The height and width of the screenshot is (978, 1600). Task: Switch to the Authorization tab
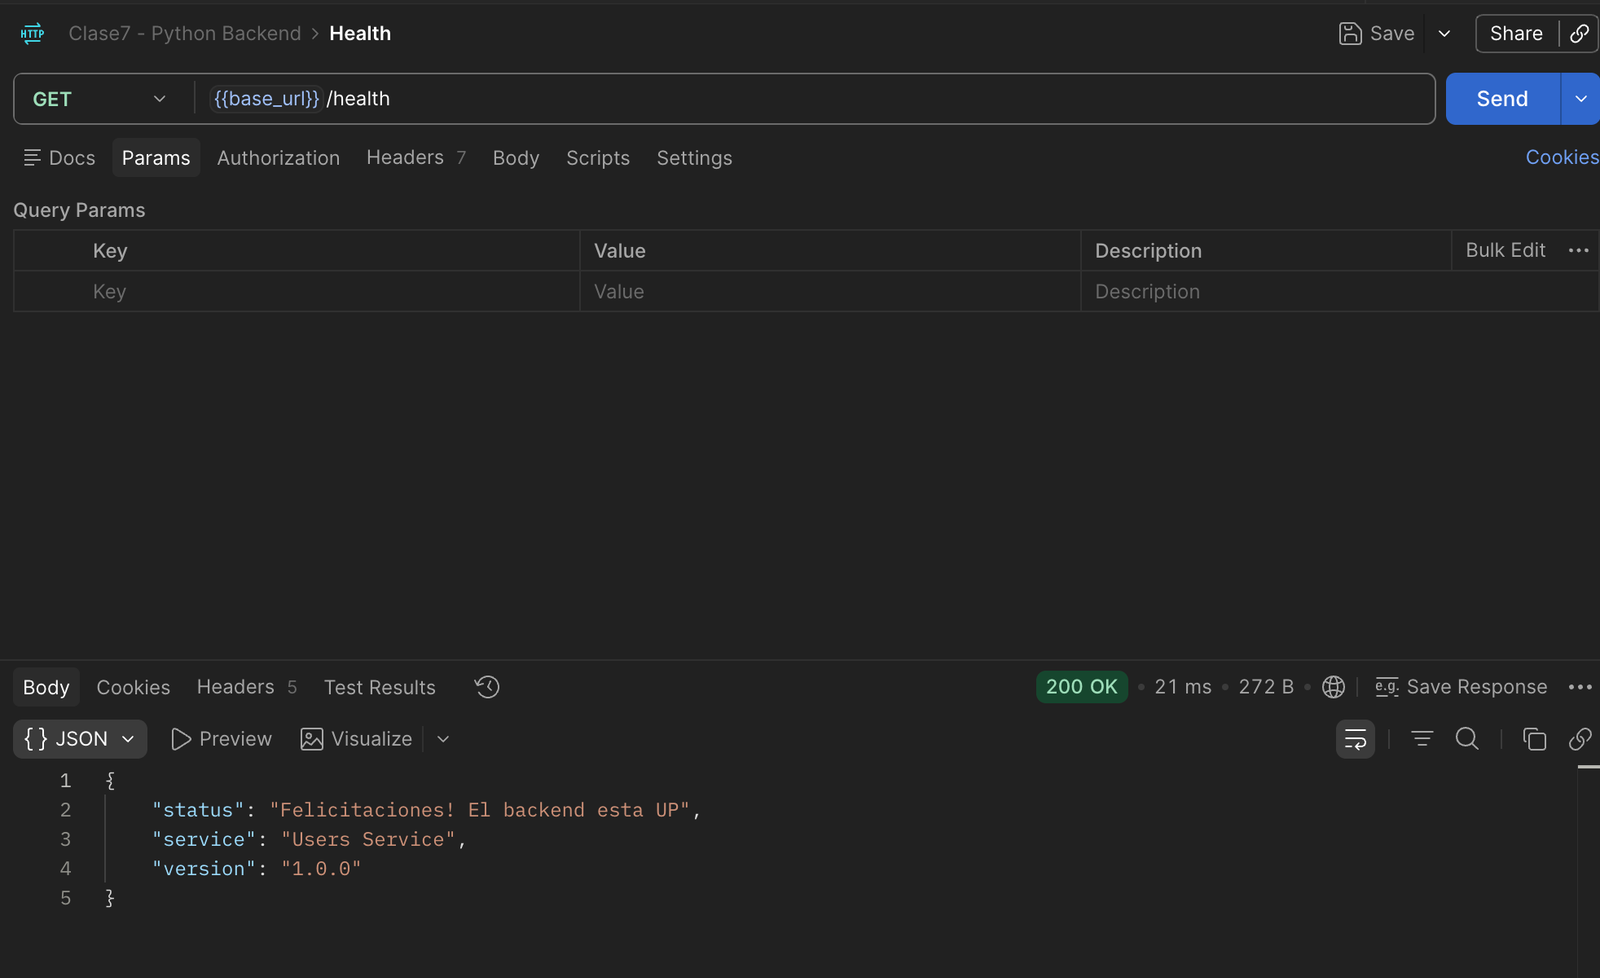point(278,158)
